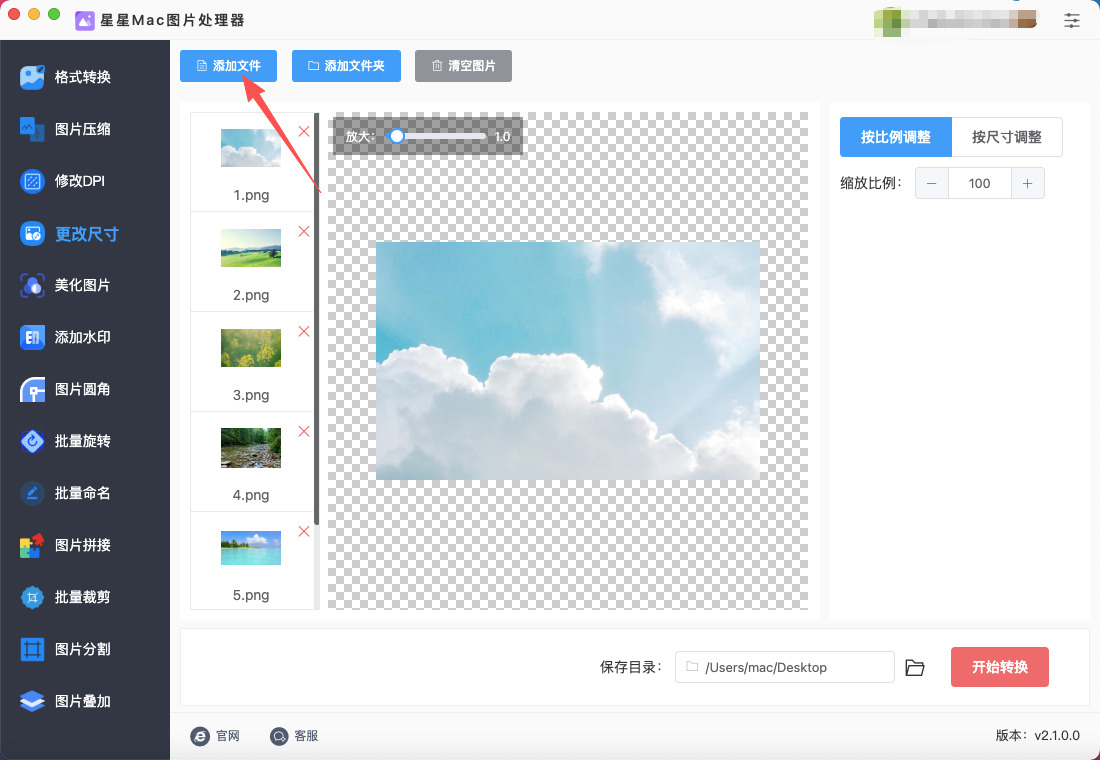
Task: Remove 2.png with its red X
Action: tap(304, 232)
